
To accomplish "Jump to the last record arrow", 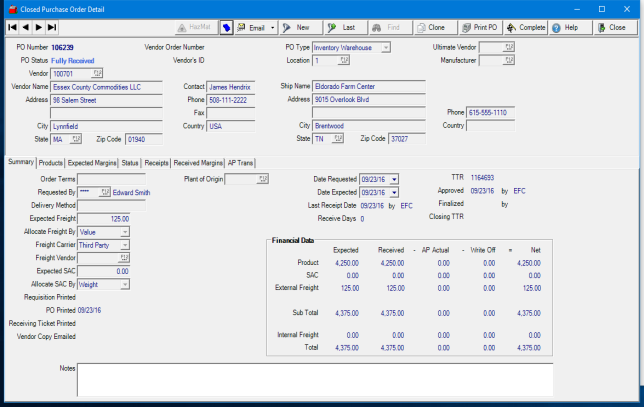I will coord(51,27).
